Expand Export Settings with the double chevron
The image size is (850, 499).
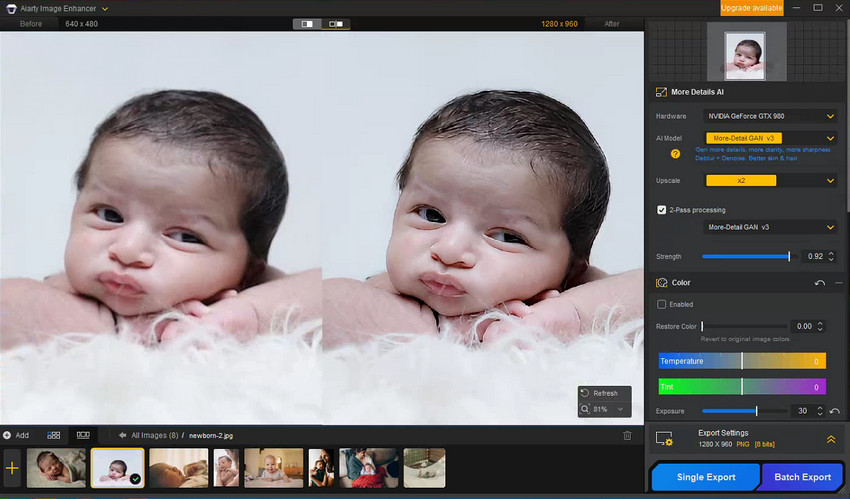(830, 439)
